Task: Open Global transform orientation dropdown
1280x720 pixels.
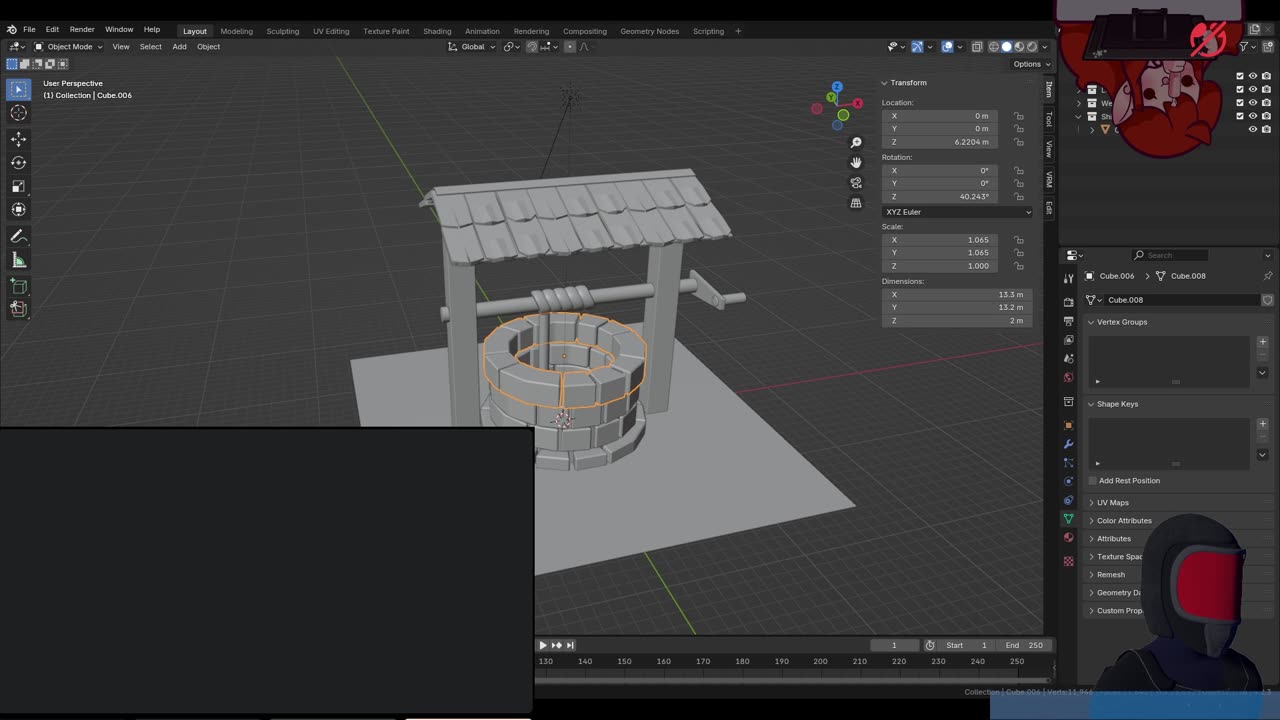Action: click(471, 46)
